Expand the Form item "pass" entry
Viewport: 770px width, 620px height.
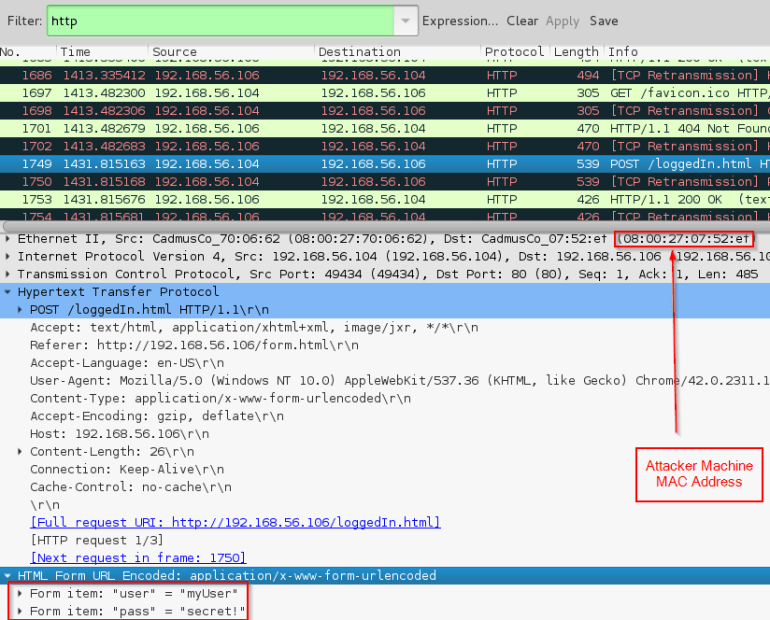[20, 611]
